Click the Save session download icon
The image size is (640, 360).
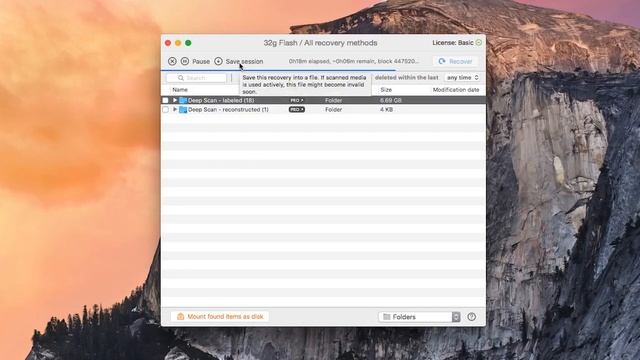218,61
